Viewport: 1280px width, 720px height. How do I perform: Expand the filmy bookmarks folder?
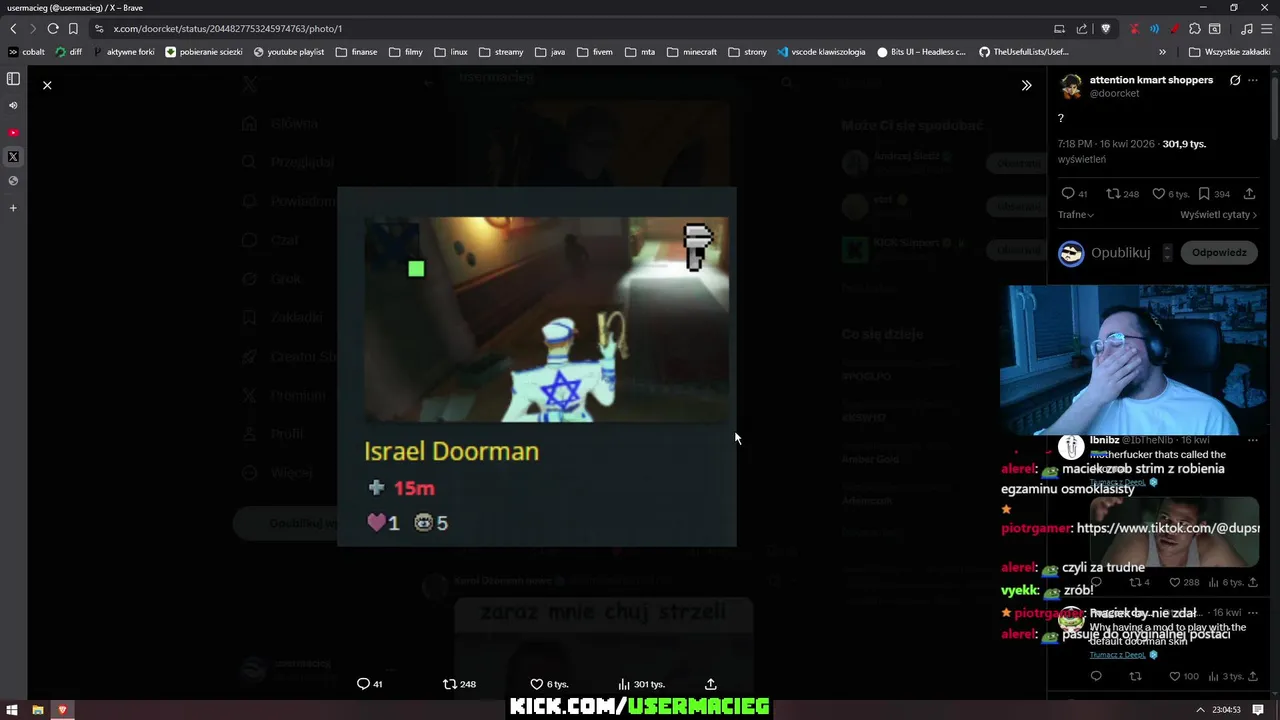(406, 52)
